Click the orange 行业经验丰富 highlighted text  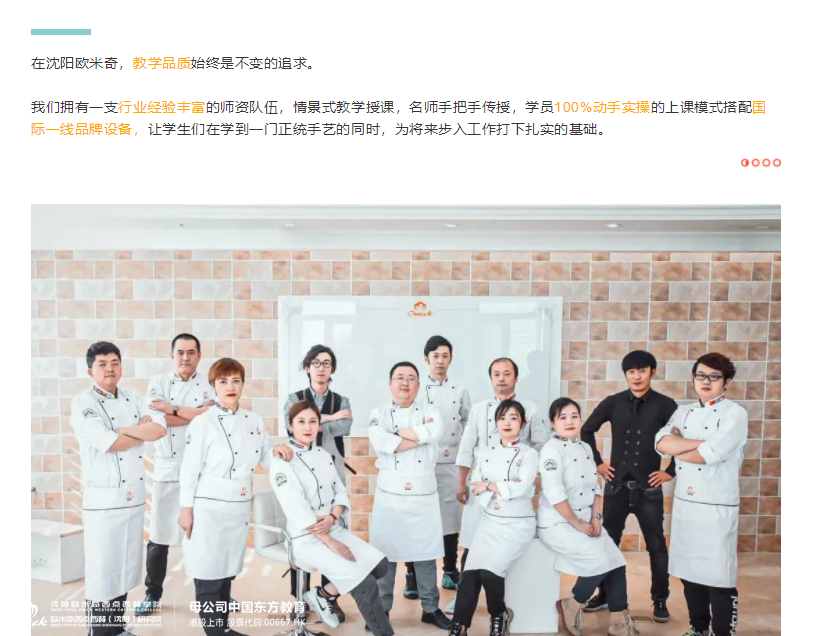pos(161,107)
